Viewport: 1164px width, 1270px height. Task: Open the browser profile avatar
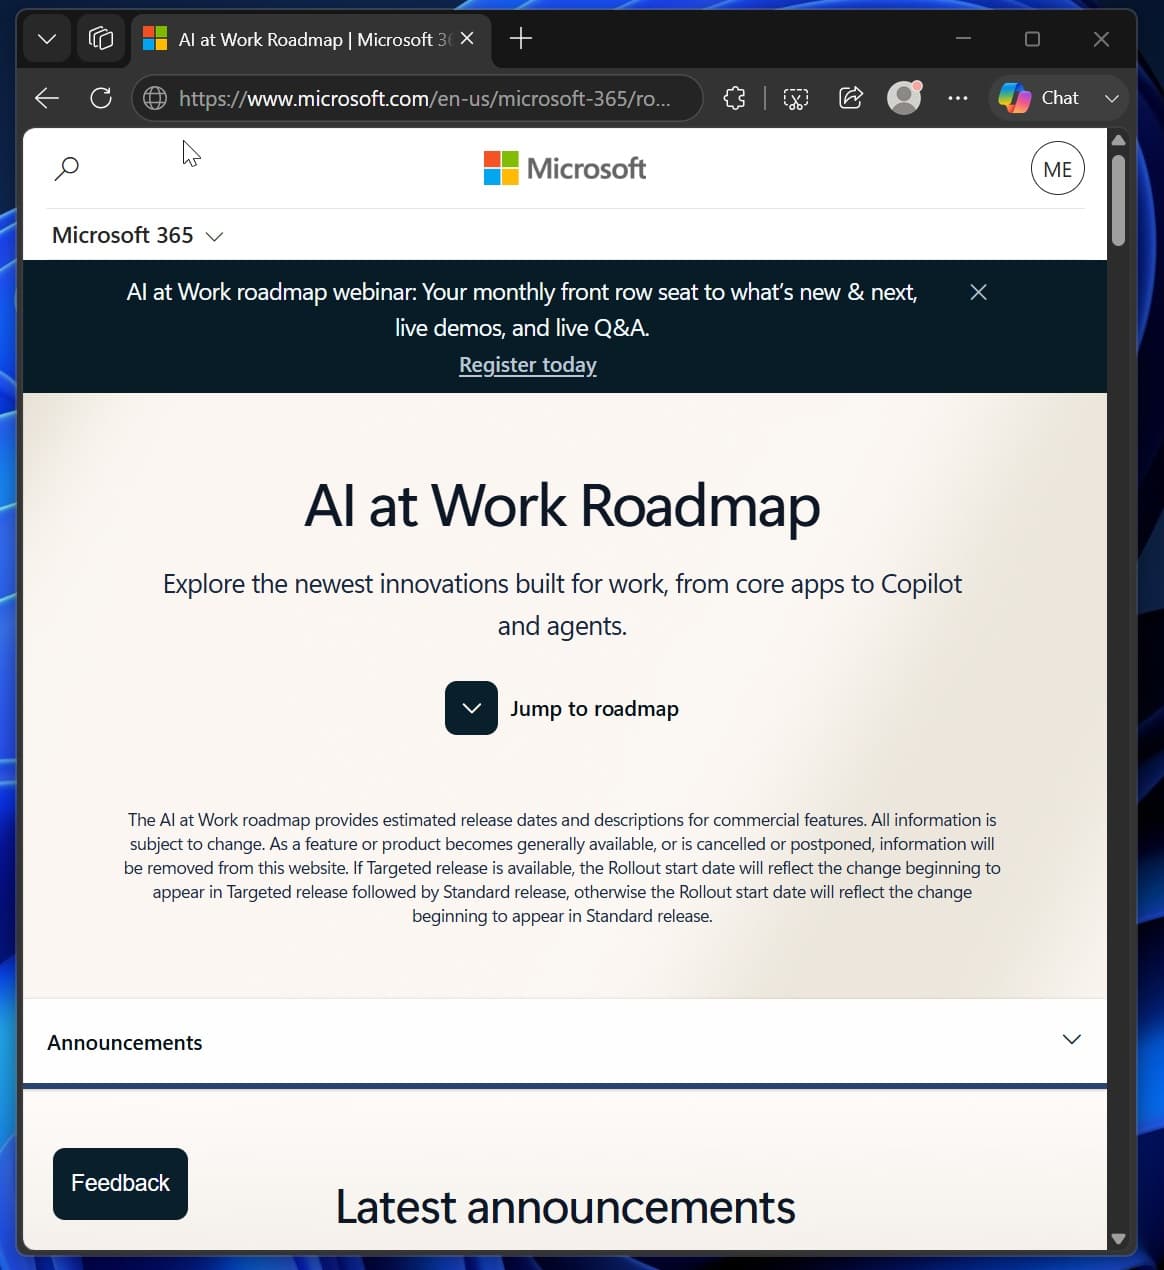coord(904,98)
